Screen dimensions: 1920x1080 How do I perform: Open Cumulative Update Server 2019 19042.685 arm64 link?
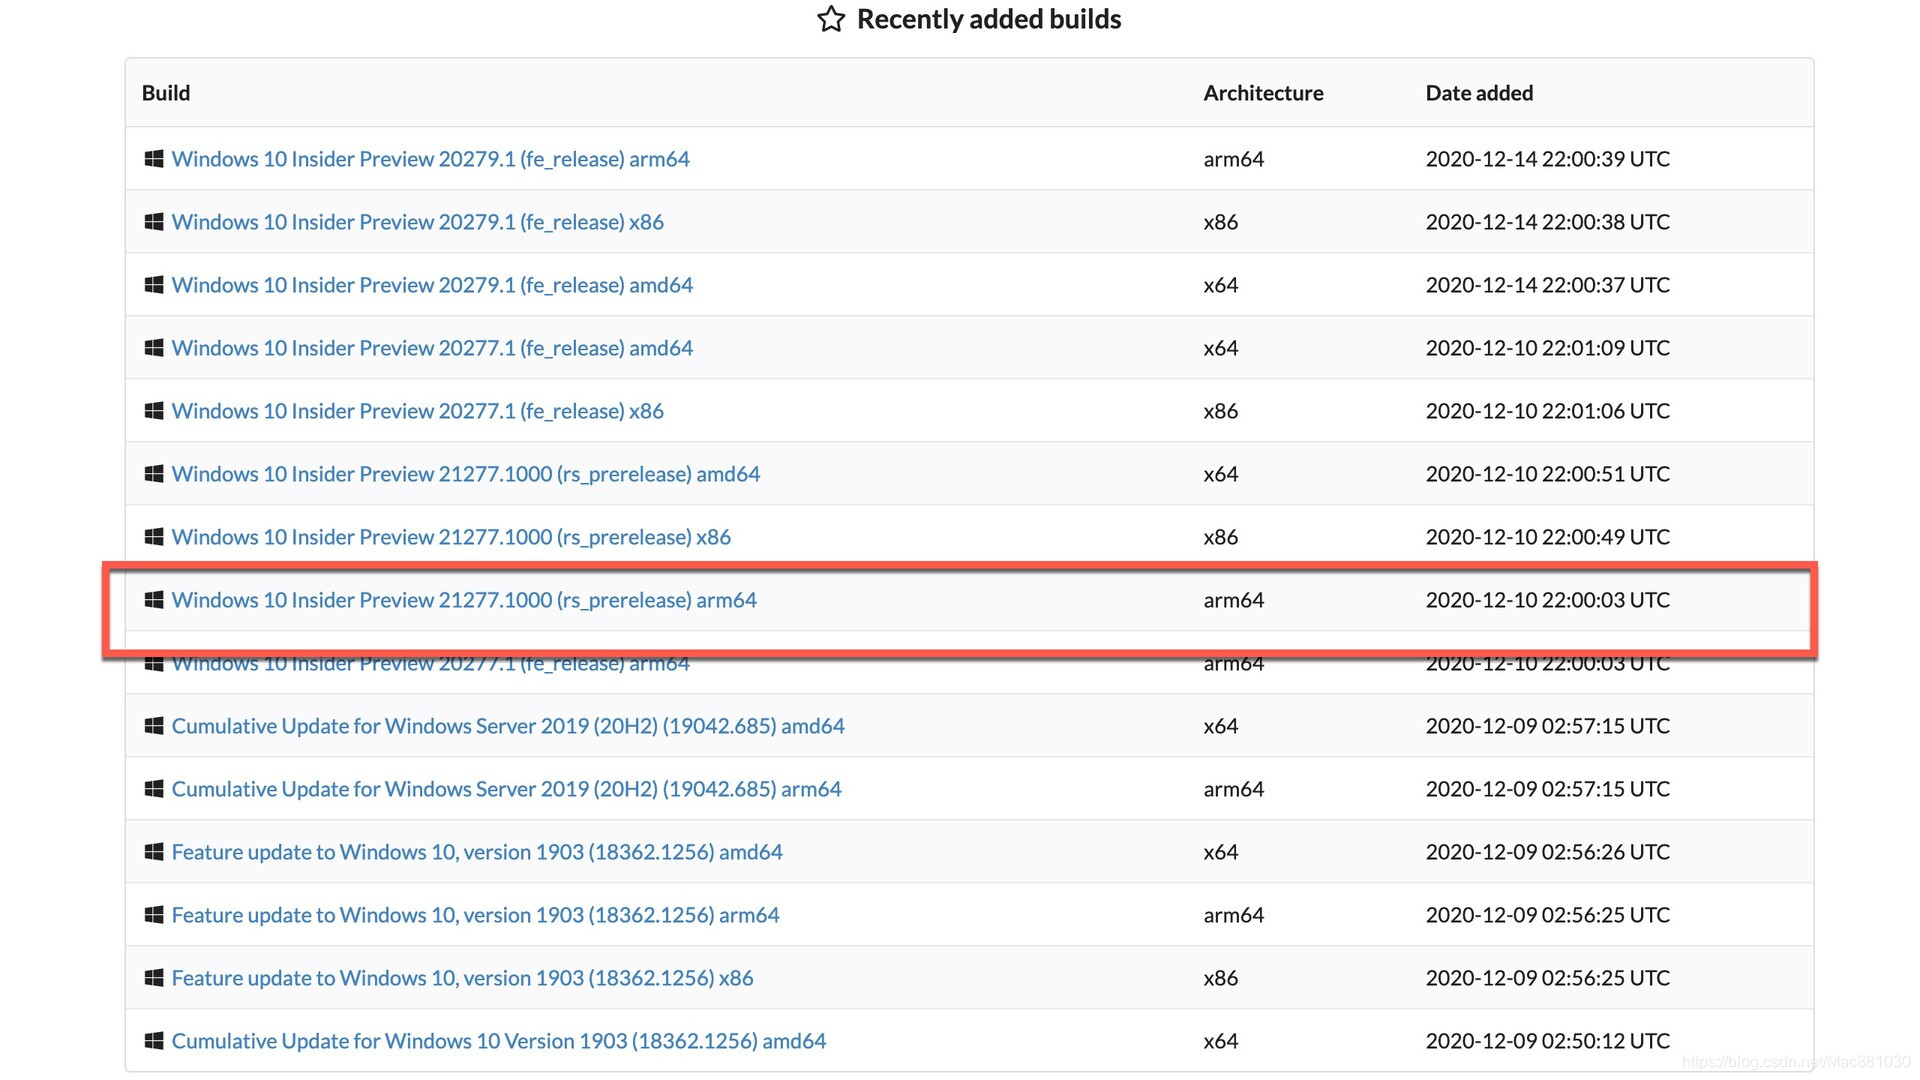(x=506, y=789)
